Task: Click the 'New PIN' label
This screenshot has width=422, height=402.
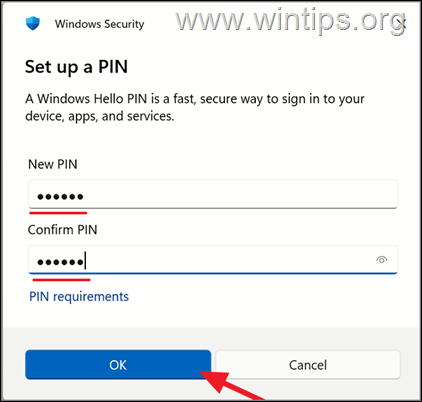Action: tap(53, 164)
